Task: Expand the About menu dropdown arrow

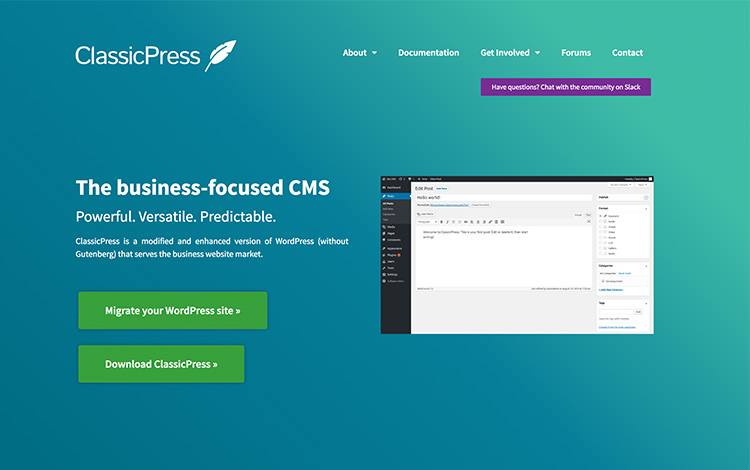Action: 374,53
